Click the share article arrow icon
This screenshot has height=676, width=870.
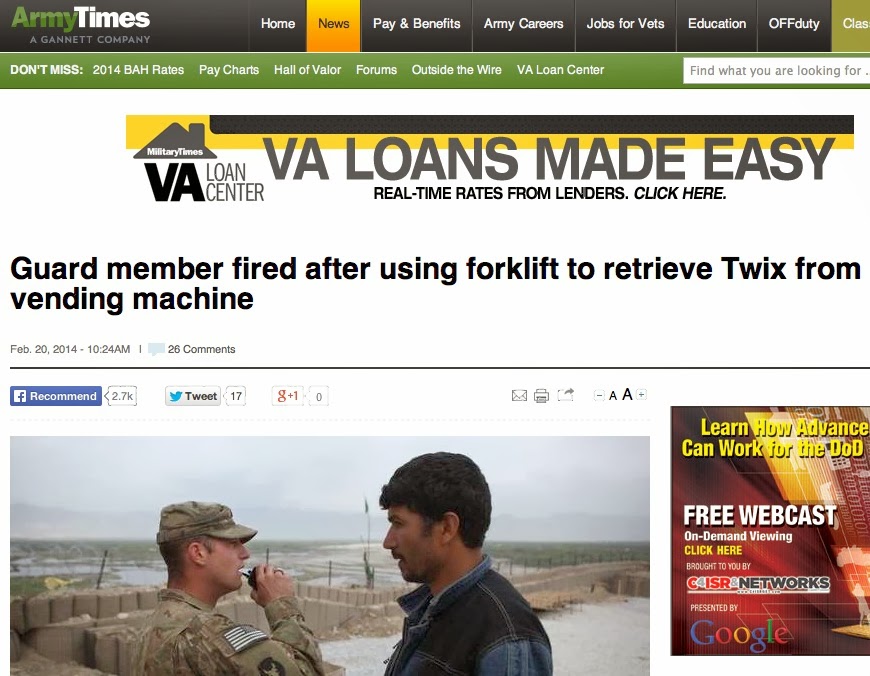tap(565, 395)
